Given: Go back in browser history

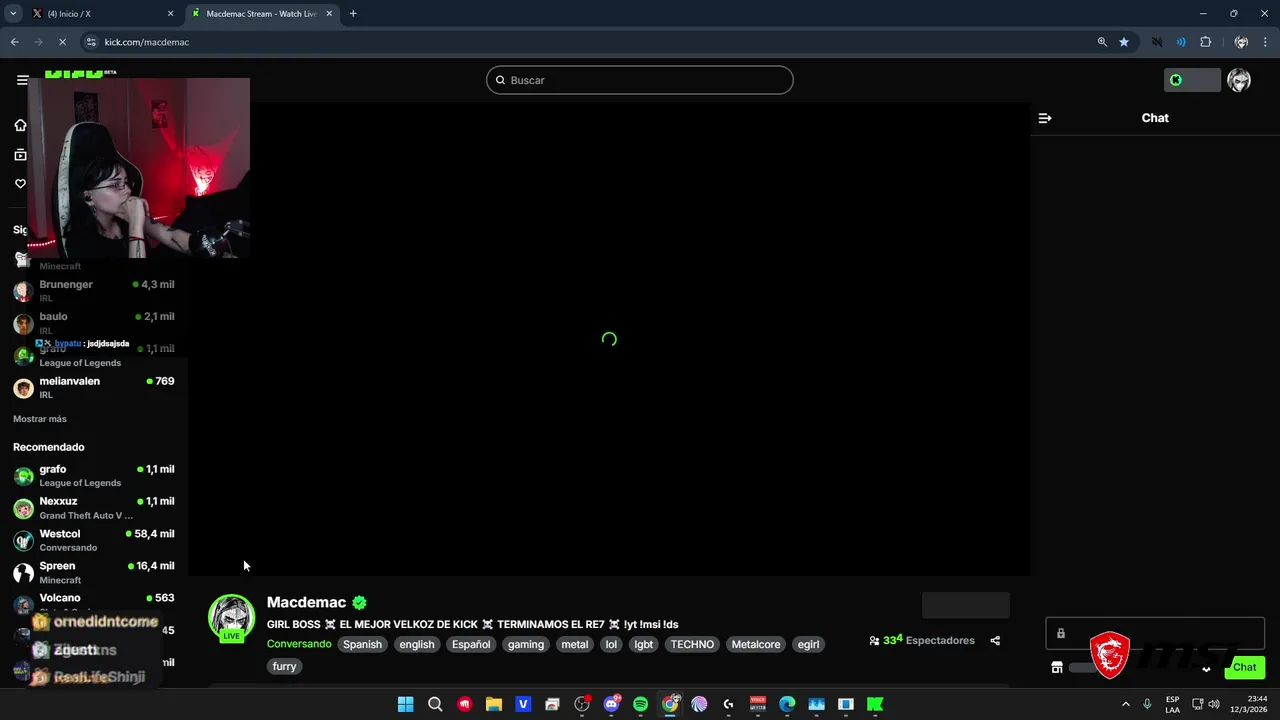Looking at the screenshot, I should 14,42.
